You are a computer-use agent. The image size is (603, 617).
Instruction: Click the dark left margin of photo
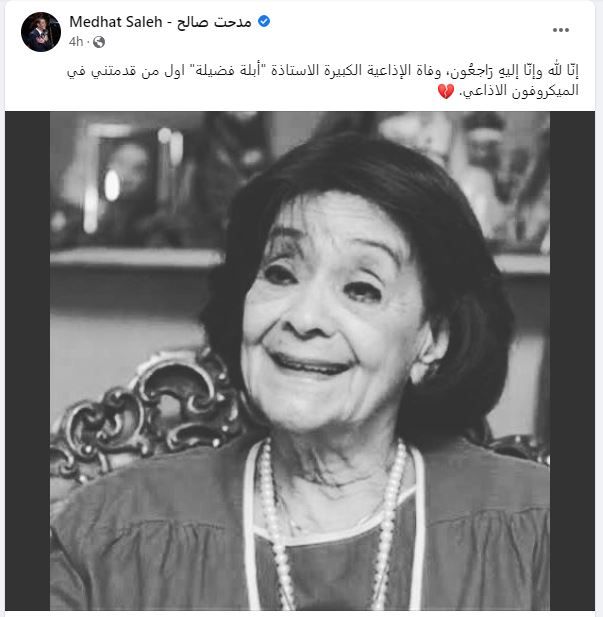pyautogui.click(x=28, y=361)
